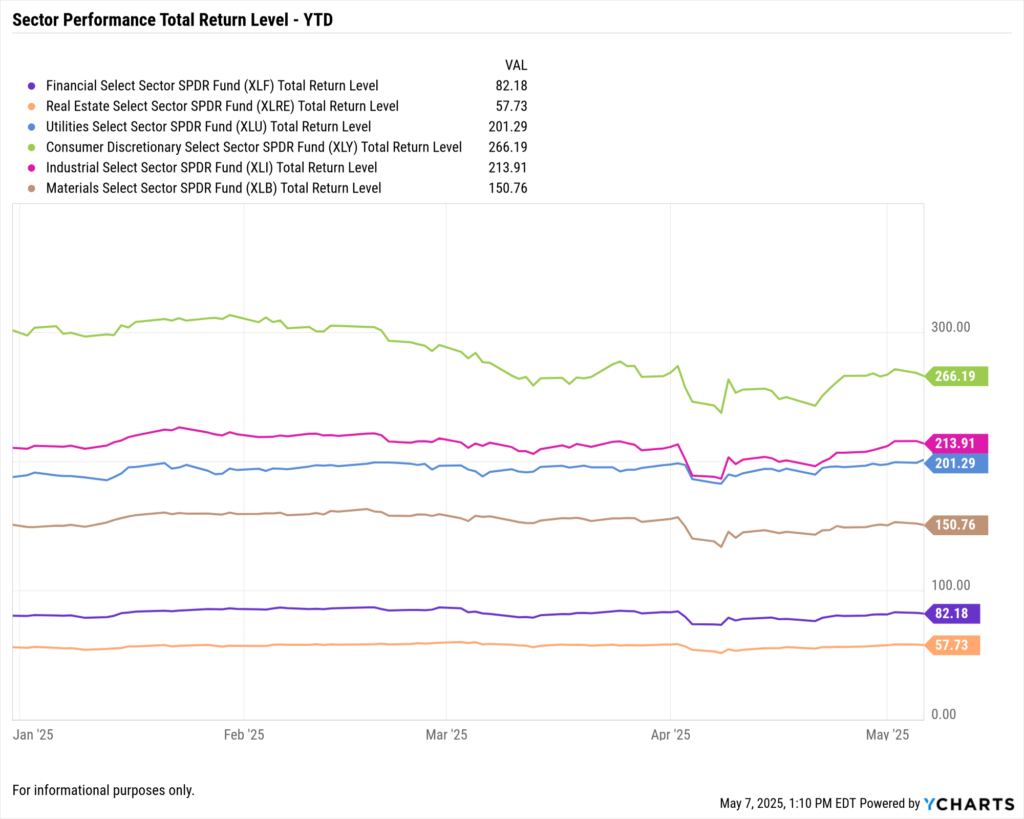Click the 0.00 y-axis label

(944, 714)
